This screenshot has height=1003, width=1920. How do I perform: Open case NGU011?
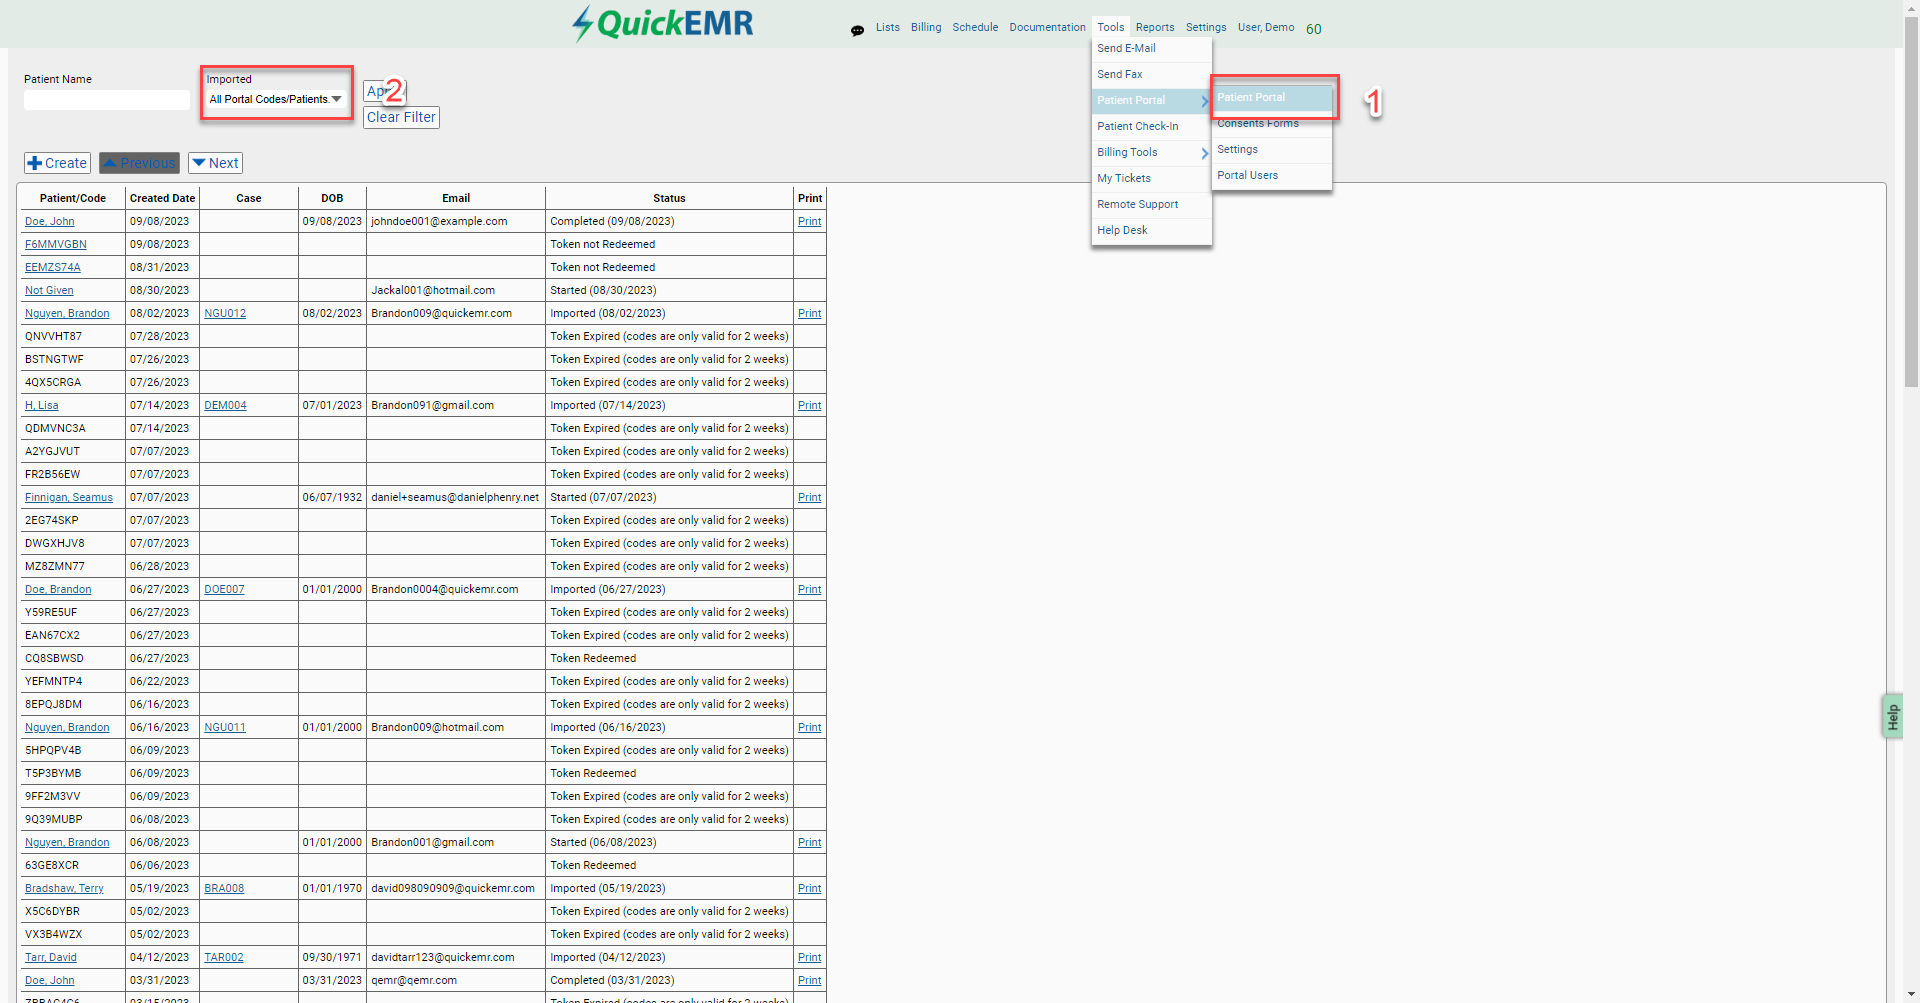[x=225, y=727]
